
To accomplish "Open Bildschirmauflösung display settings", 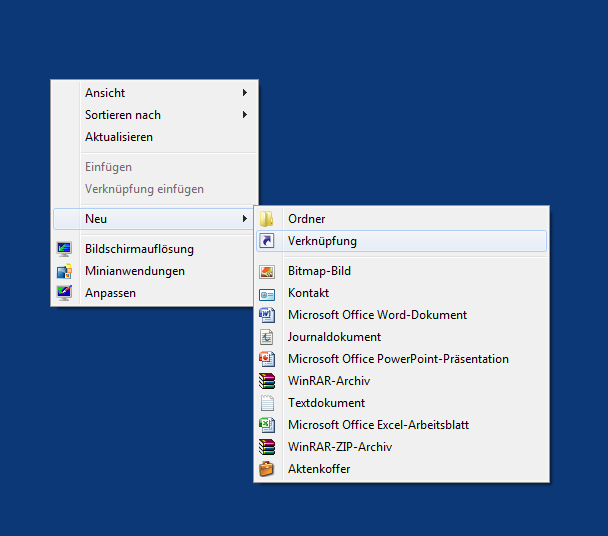I will (139, 249).
